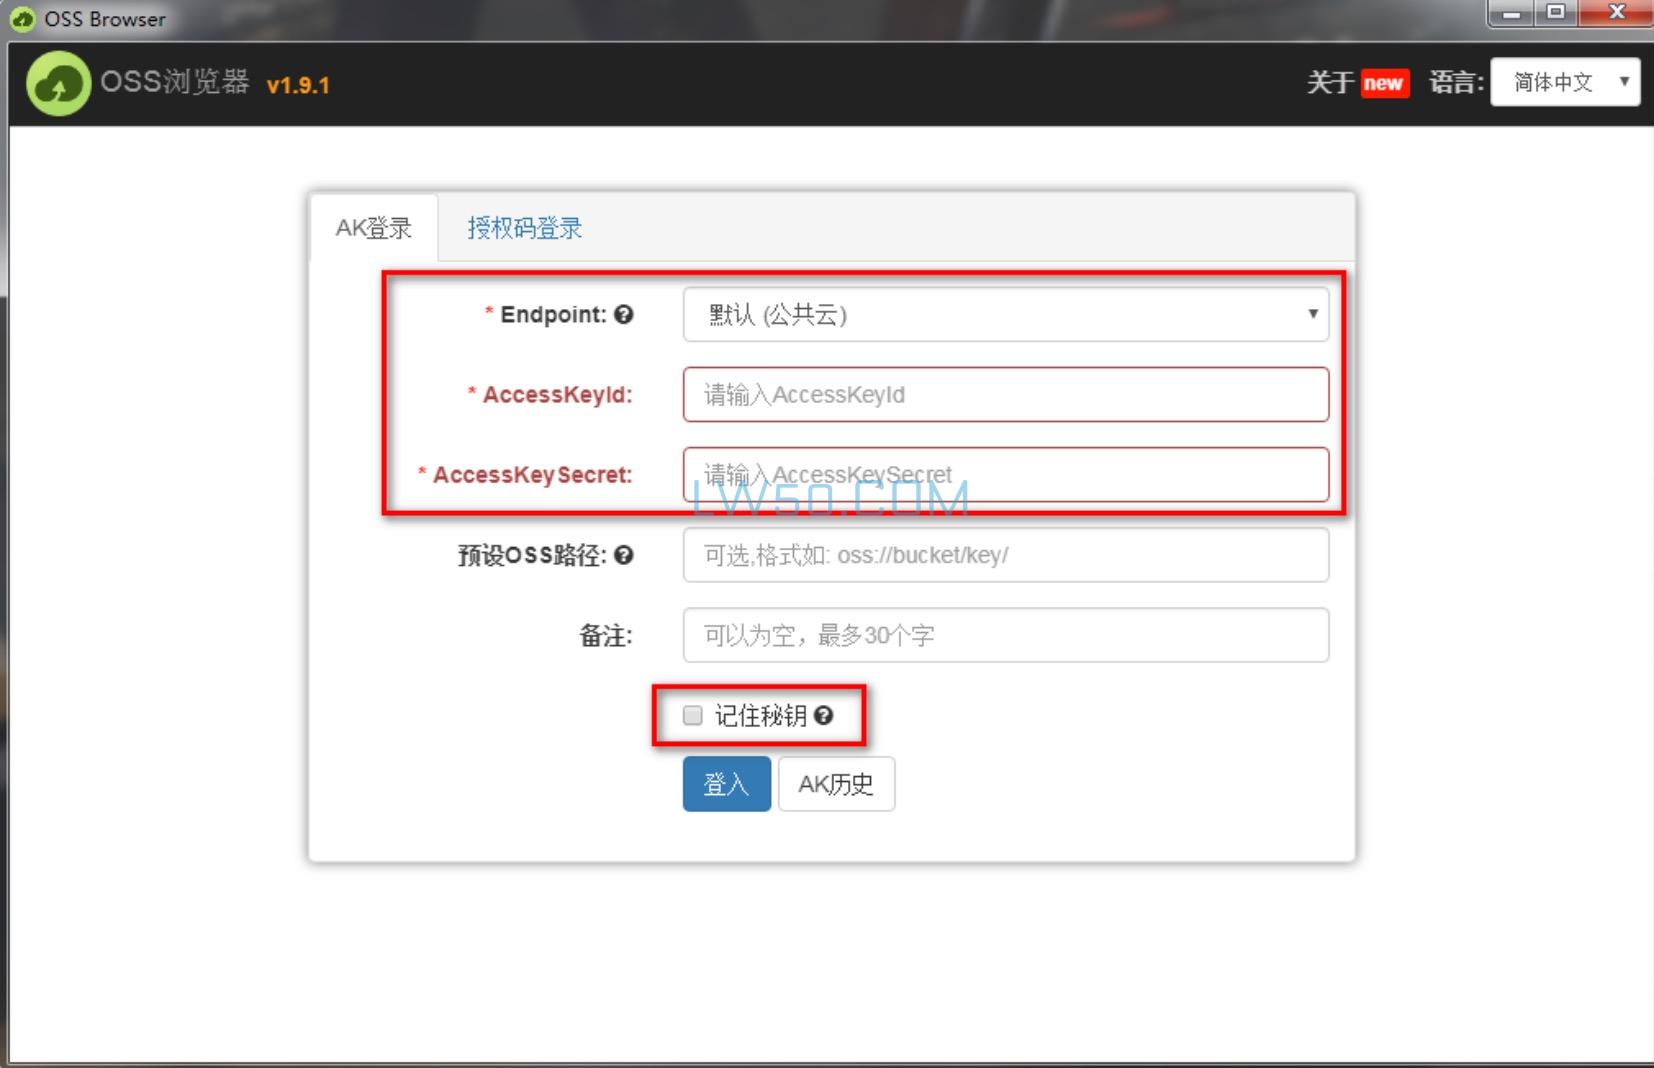The height and width of the screenshot is (1068, 1654).
Task: Click the red 'new' badge icon
Action: pos(1384,83)
